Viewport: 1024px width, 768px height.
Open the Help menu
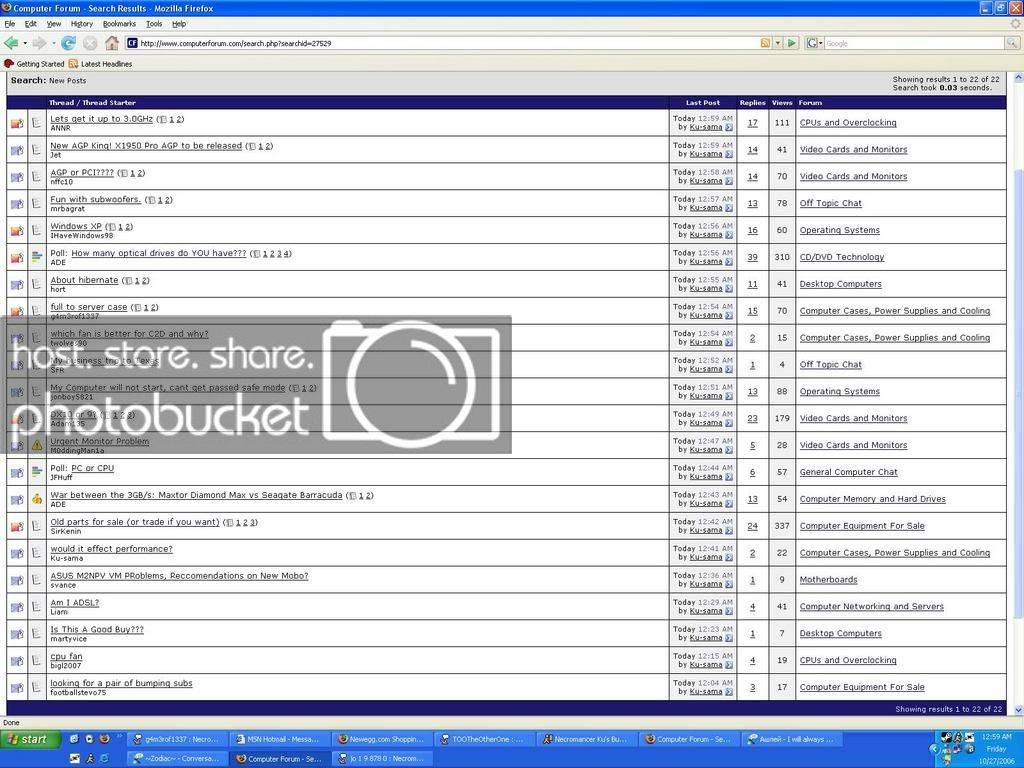pos(179,24)
